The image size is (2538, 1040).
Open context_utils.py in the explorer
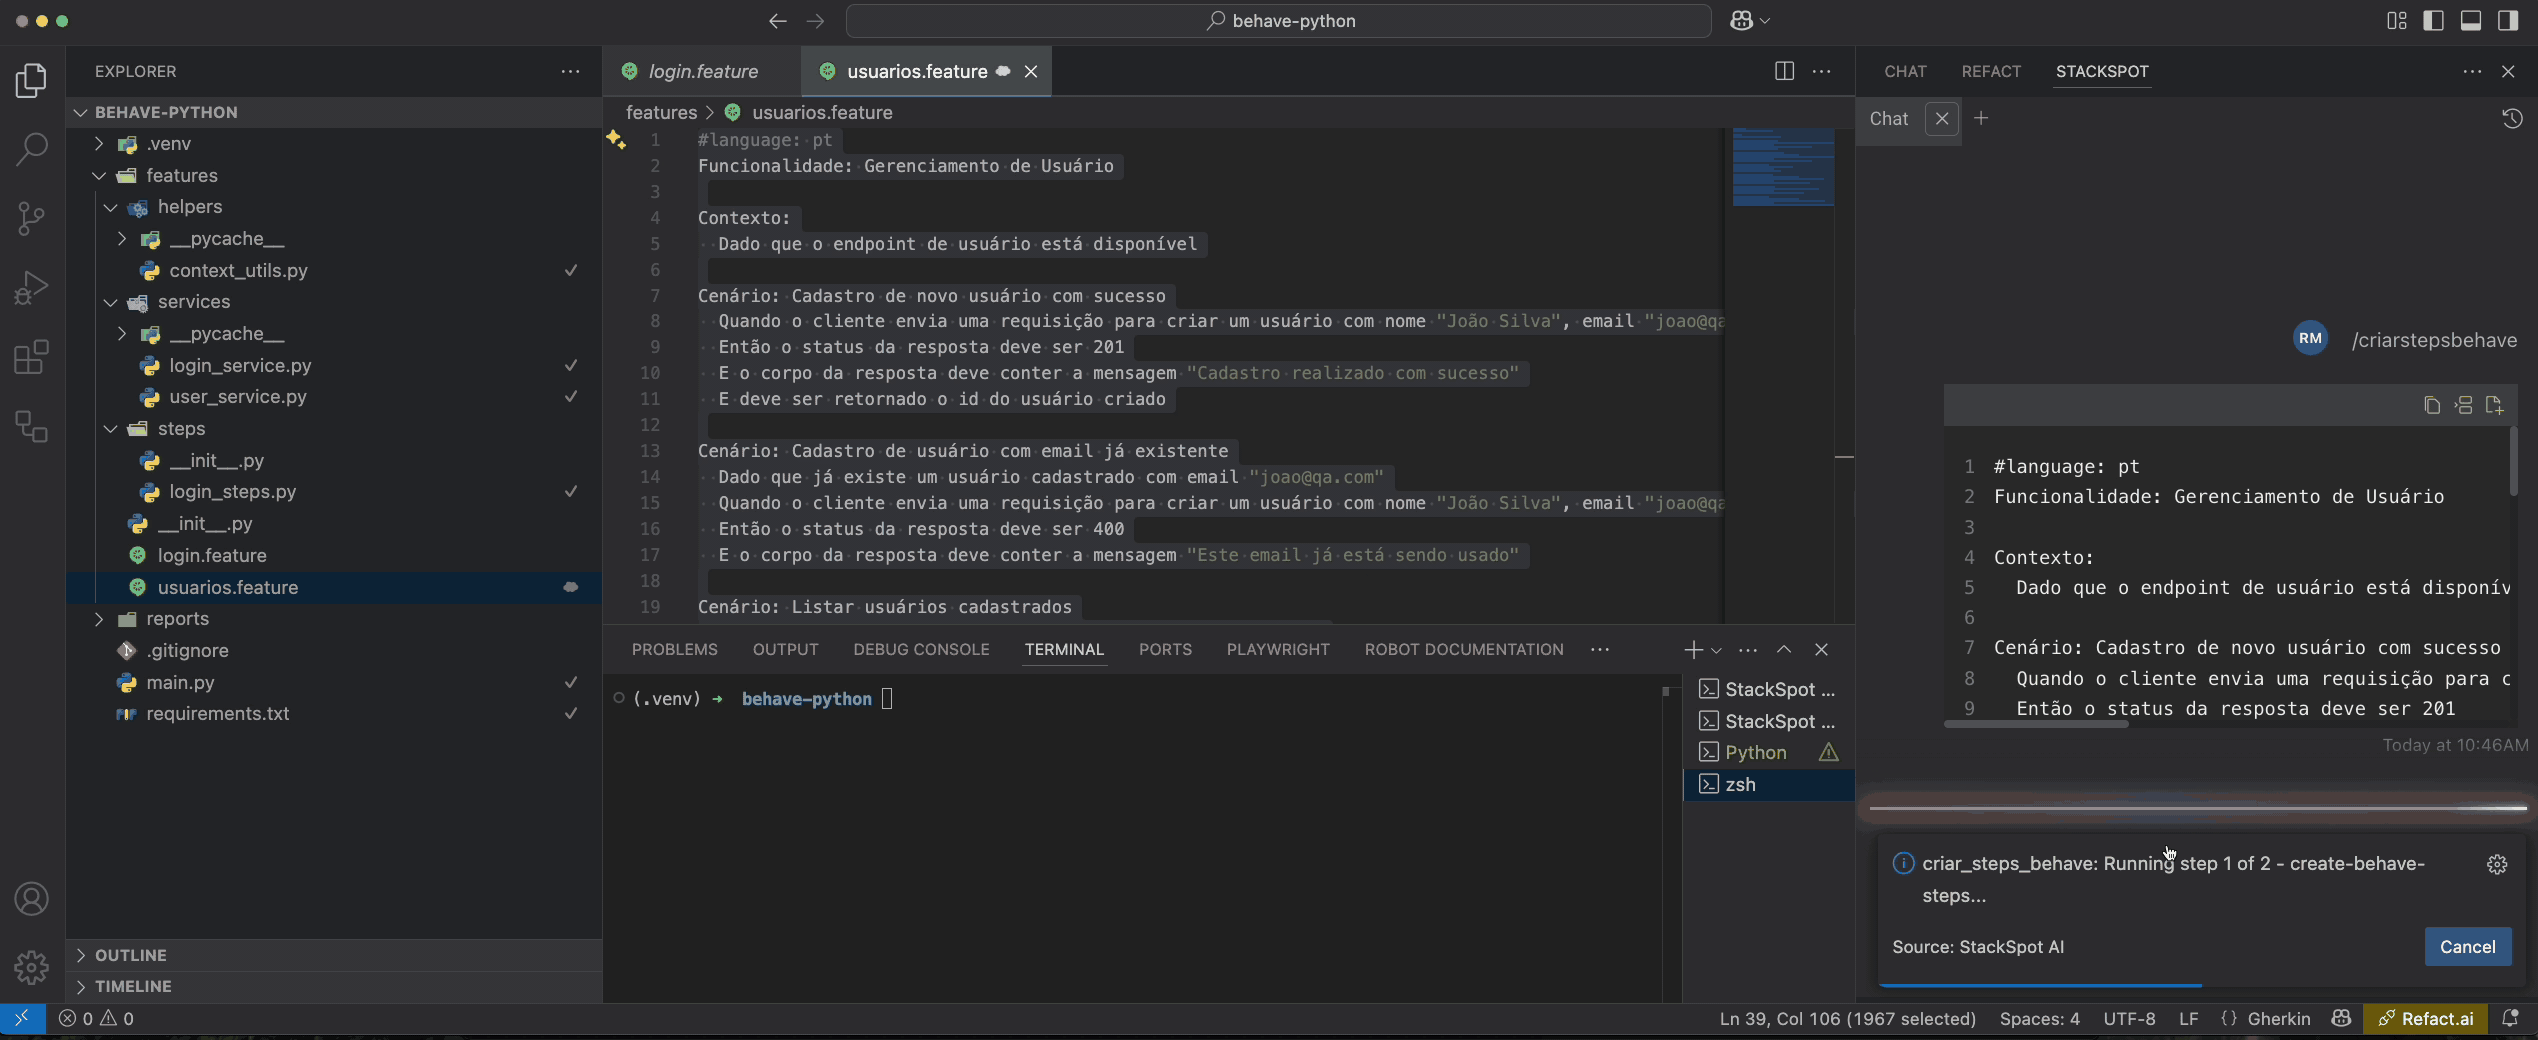coord(334,271)
